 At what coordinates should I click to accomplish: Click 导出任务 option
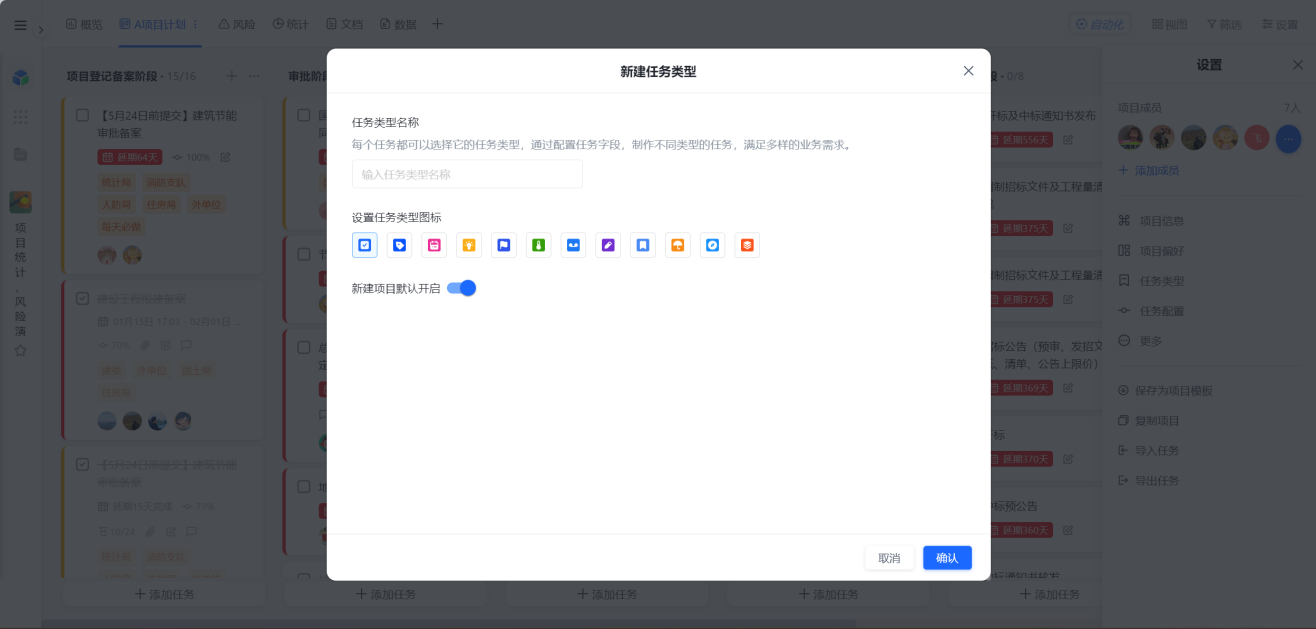click(1149, 481)
